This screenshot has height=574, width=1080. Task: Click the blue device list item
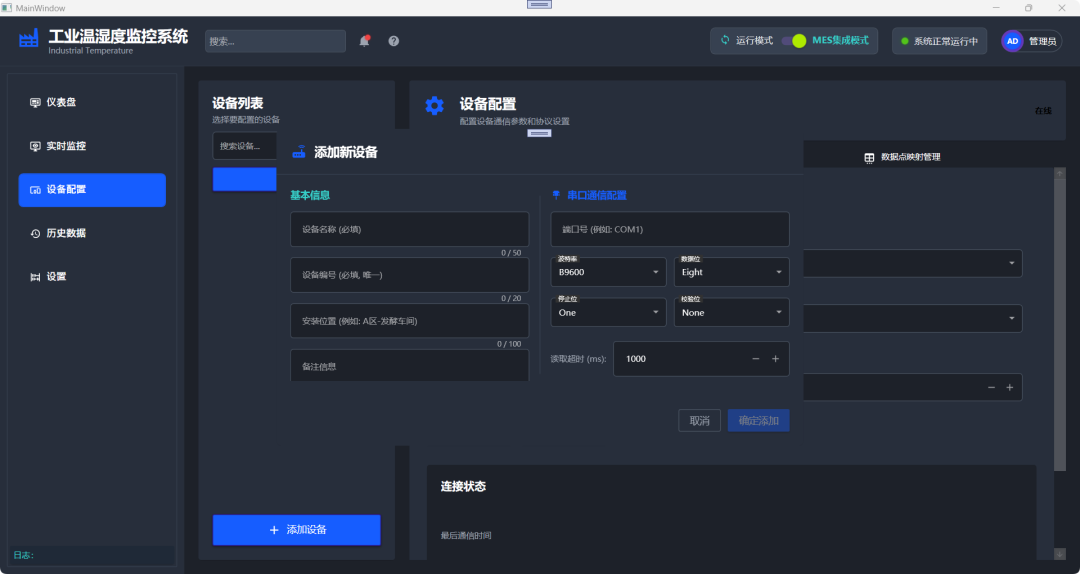coord(245,179)
